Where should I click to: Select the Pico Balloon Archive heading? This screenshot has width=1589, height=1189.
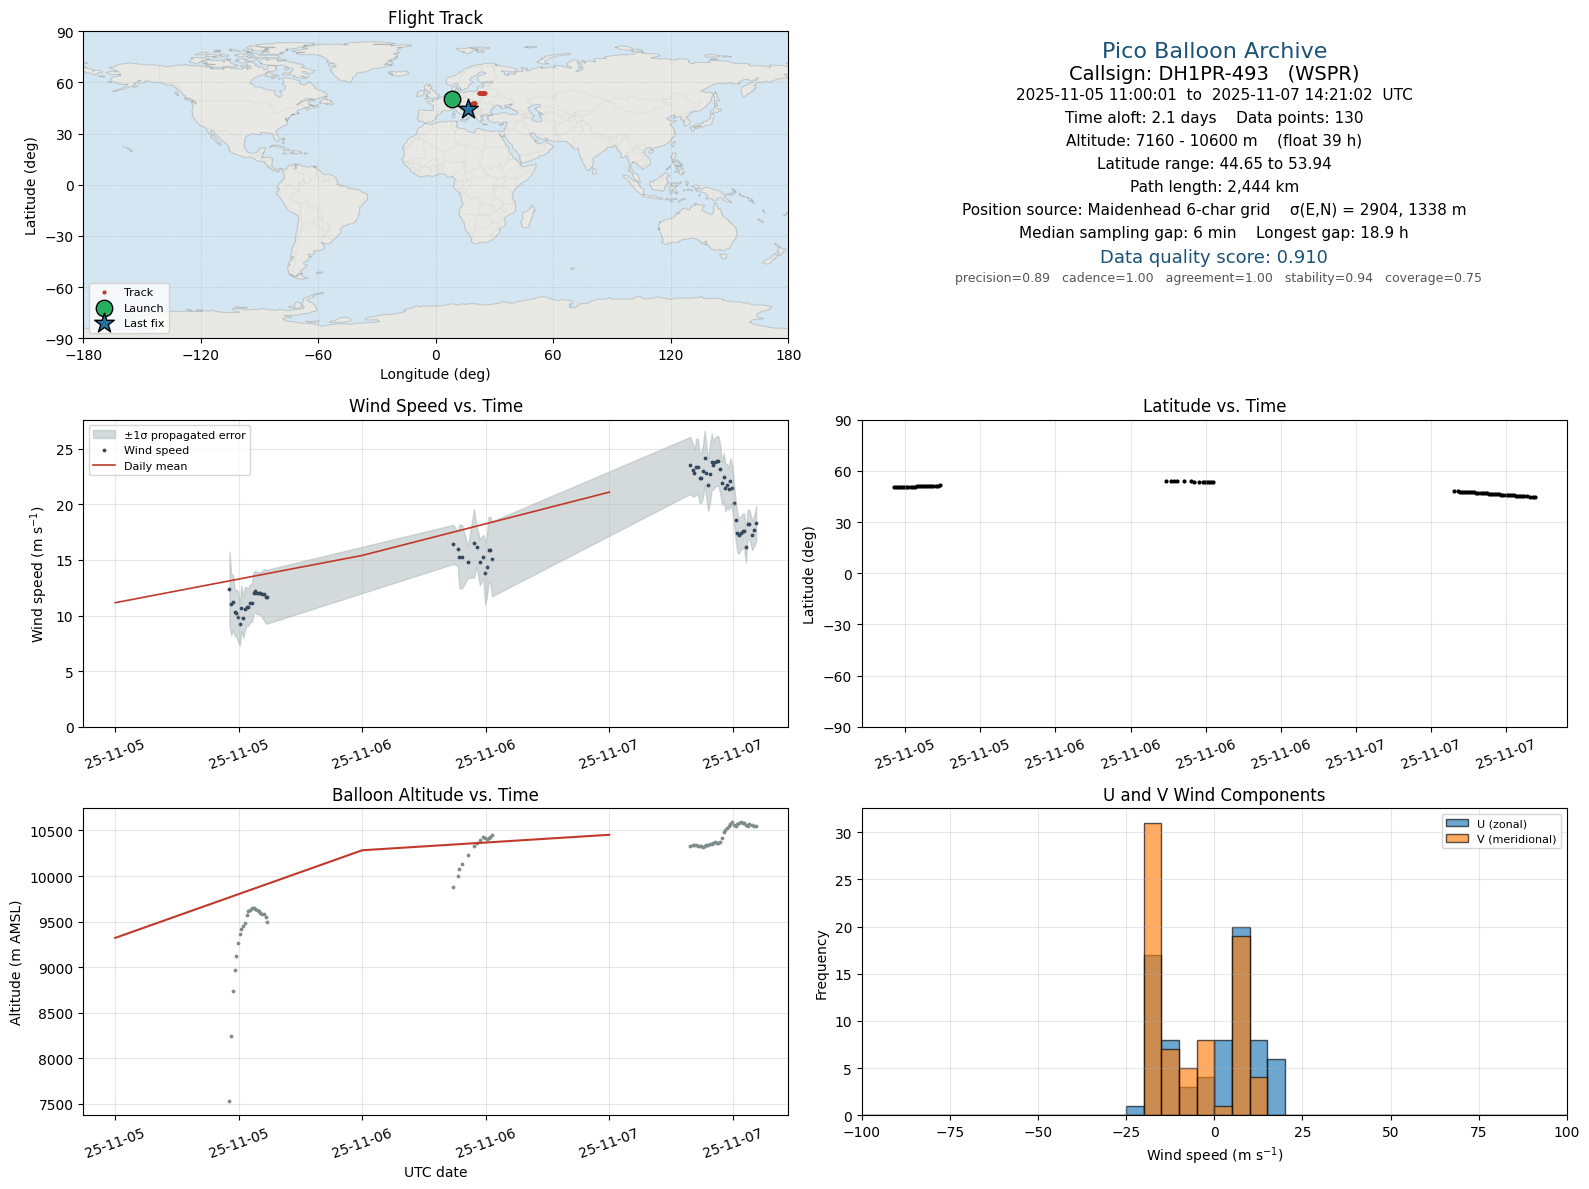tap(1214, 51)
